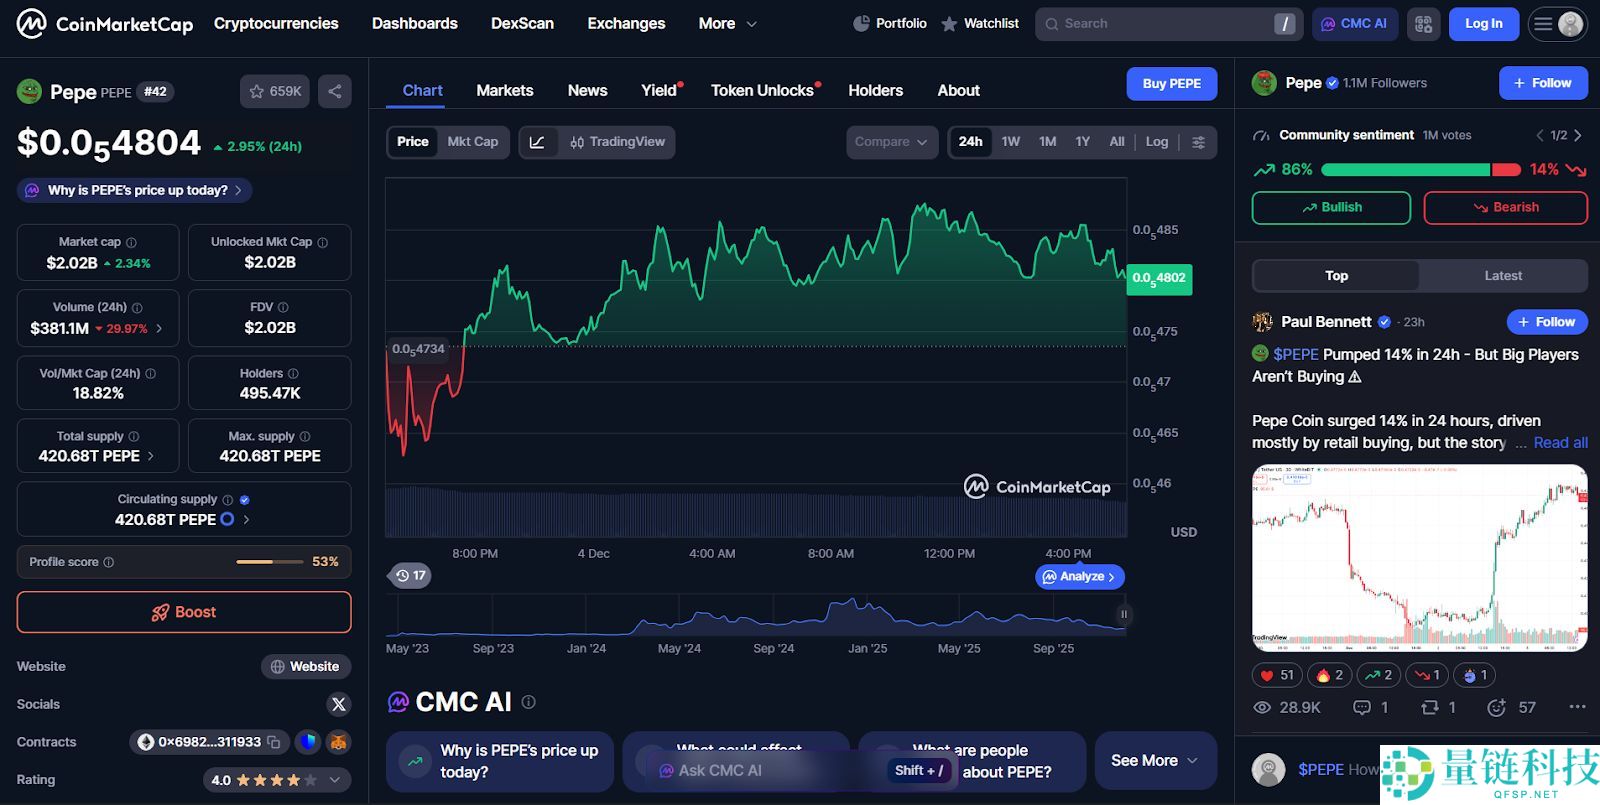The image size is (1600, 805).
Task: Open chart settings sliders icon
Action: 1198,142
